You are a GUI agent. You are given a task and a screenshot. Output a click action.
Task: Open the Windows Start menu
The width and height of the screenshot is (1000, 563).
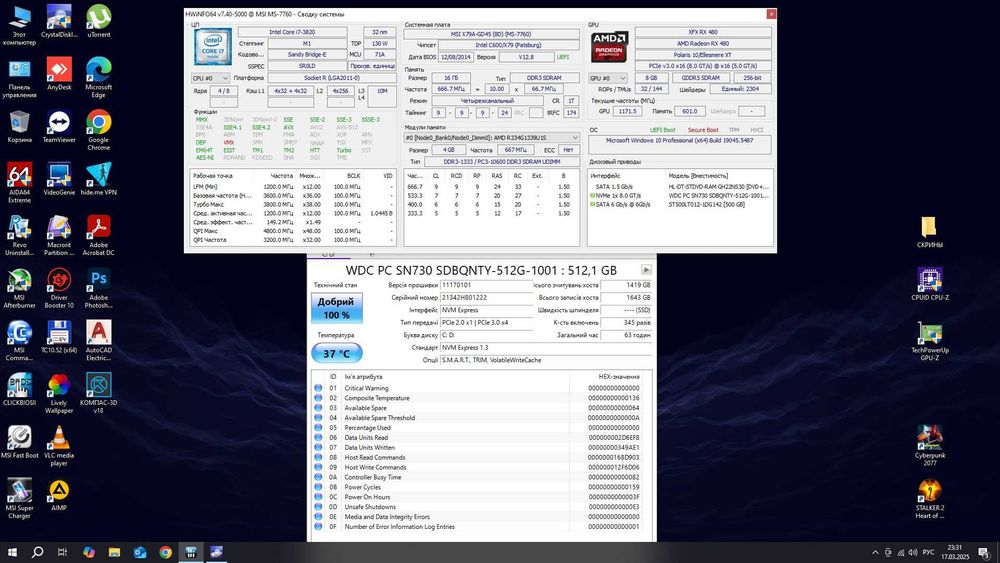click(x=11, y=552)
